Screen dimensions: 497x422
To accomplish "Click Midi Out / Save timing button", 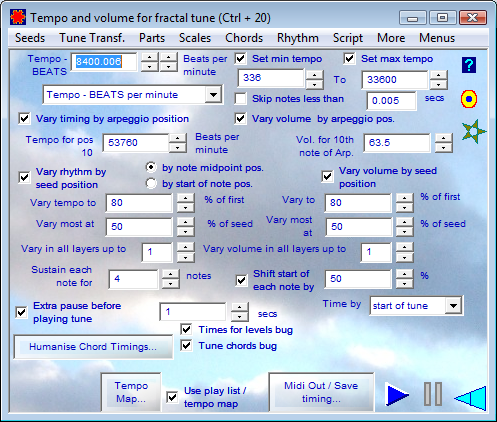I will click(x=321, y=392).
